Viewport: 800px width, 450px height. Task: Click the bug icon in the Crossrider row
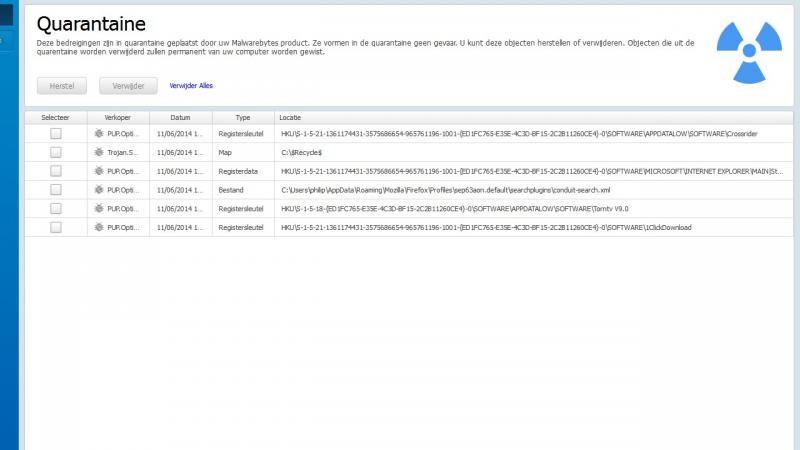click(99, 134)
